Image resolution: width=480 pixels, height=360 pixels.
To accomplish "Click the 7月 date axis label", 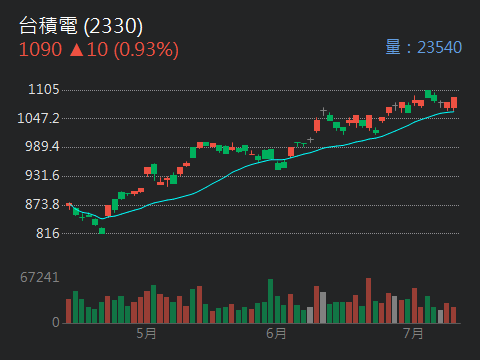I will pyautogui.click(x=413, y=333).
